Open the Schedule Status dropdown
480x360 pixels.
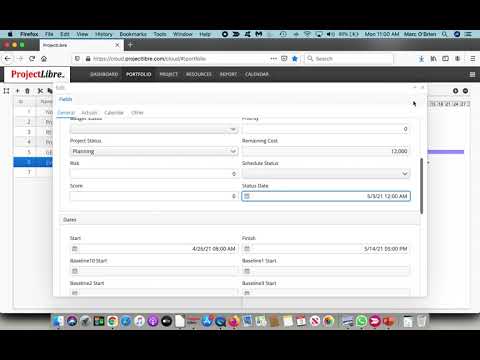[x=326, y=174]
